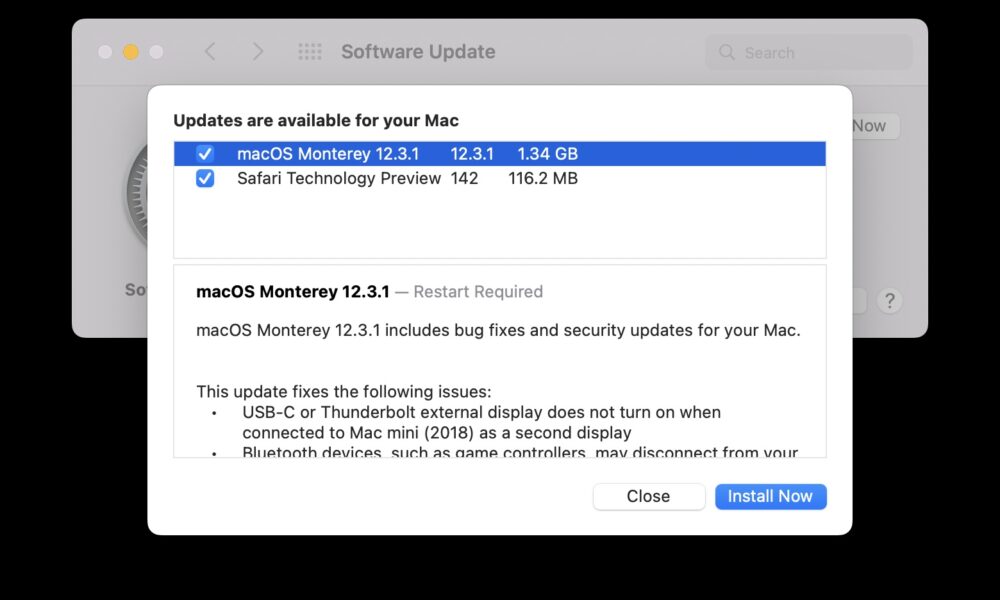Uncheck the macOS Monterey 12.3.1 checkbox
Image resolution: width=1000 pixels, height=600 pixels.
click(205, 154)
